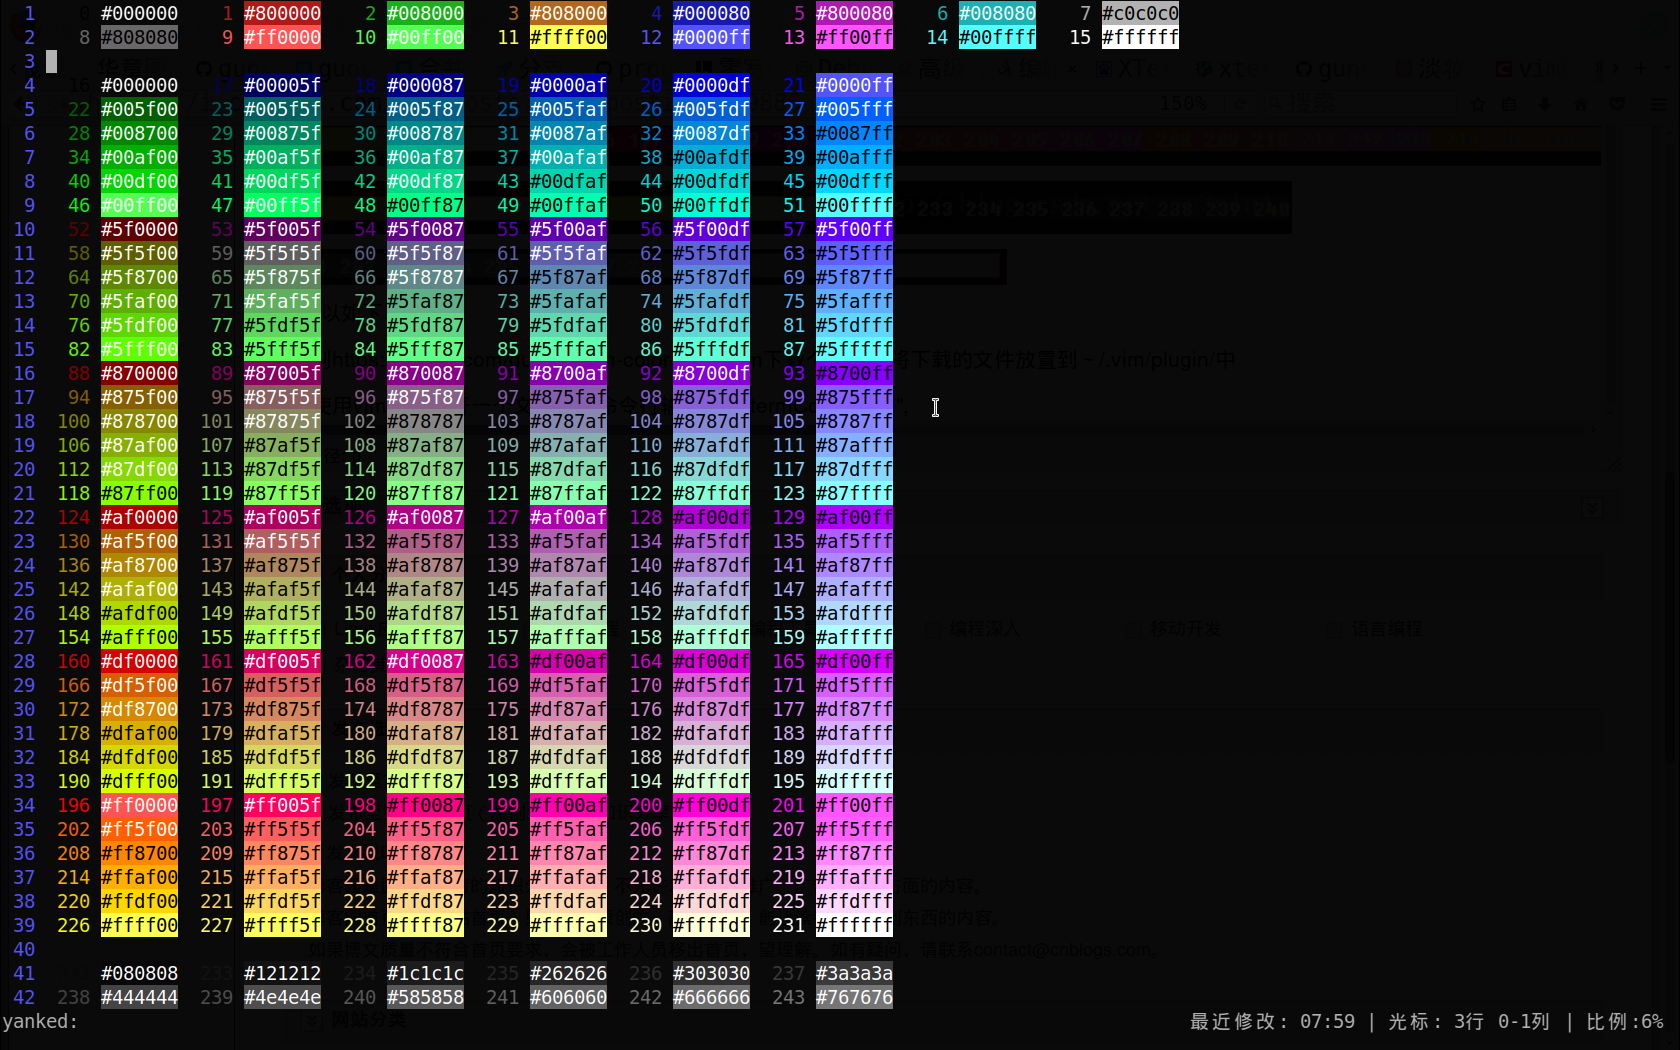Click the #1c1c1c grayscale entry

pos(425,973)
